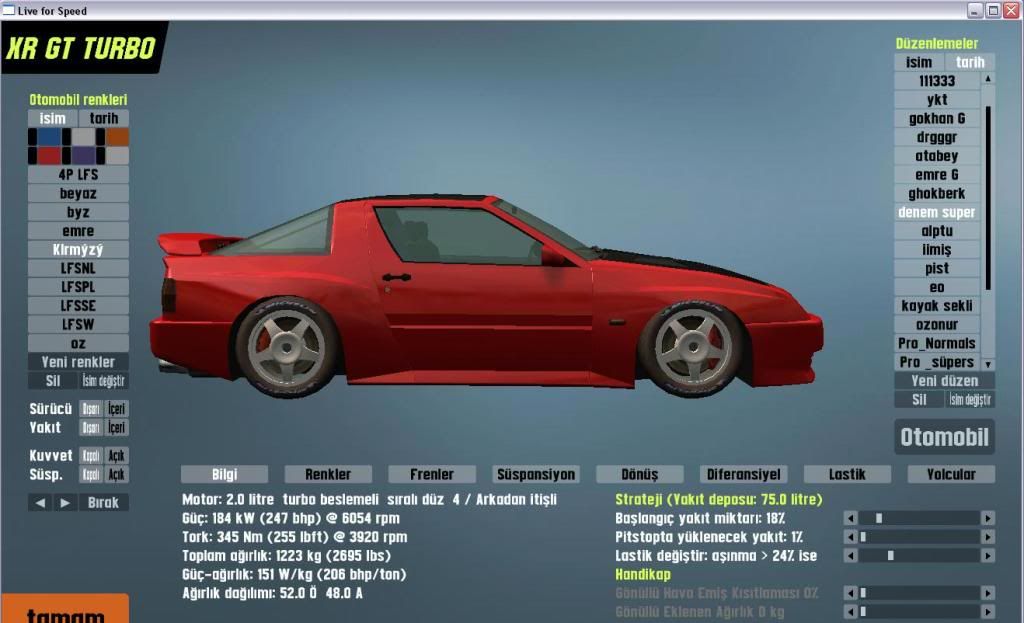Set Süsp. to Kapalı
This screenshot has width=1024, height=623.
point(91,475)
